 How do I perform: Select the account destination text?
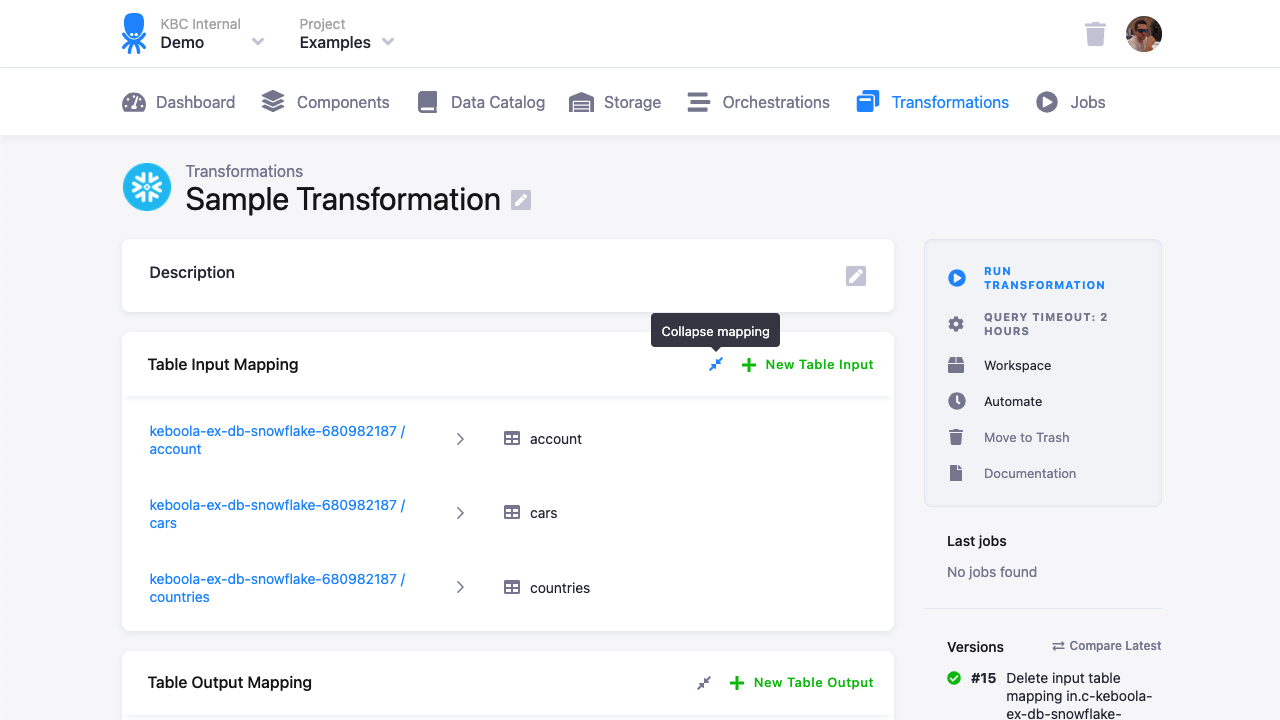[556, 439]
